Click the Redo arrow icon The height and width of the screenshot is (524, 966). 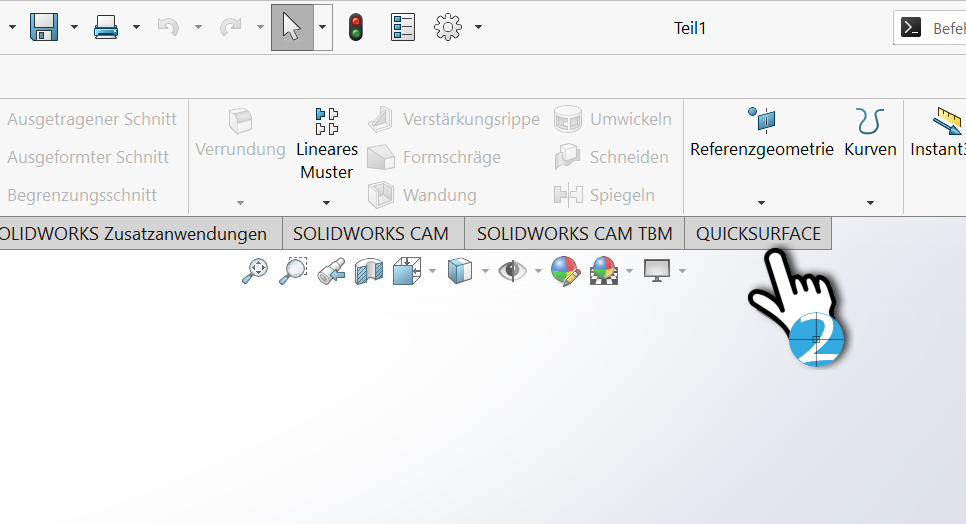tap(230, 27)
